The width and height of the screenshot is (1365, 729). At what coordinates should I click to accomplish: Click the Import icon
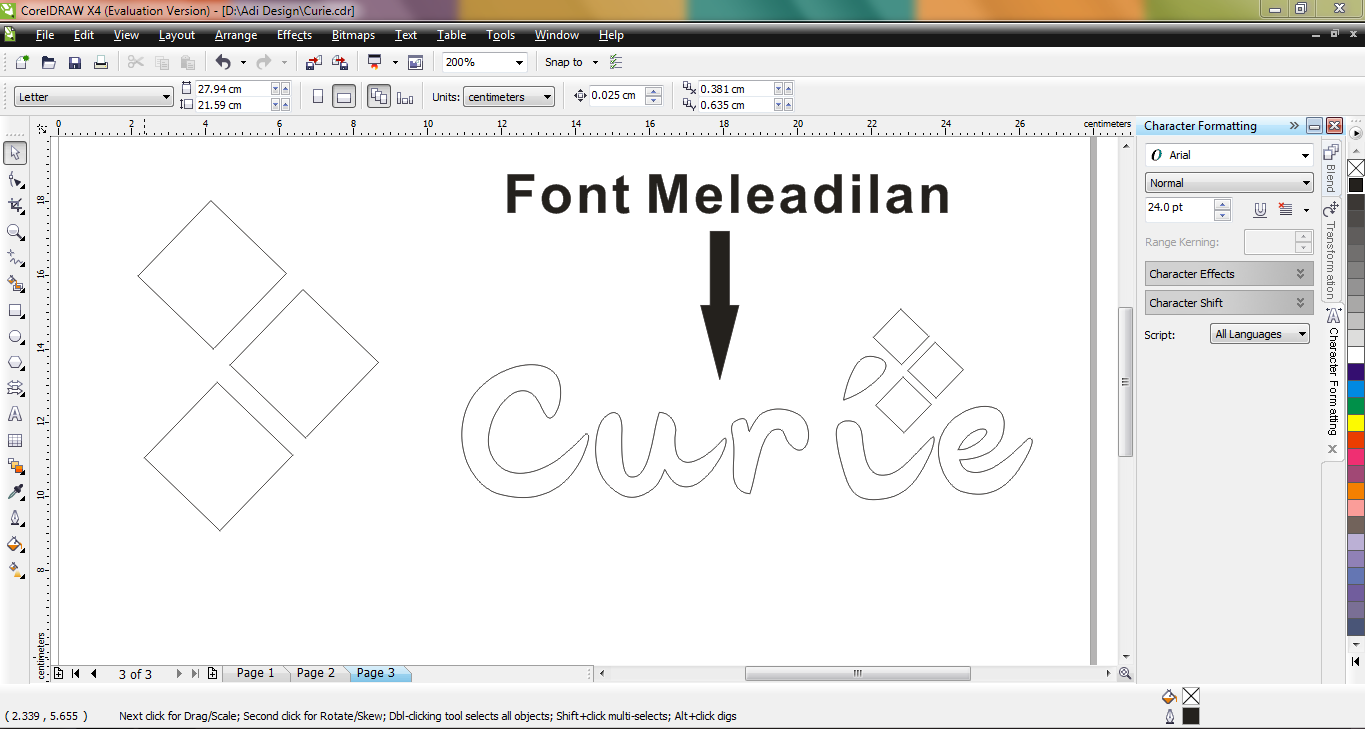tap(314, 62)
